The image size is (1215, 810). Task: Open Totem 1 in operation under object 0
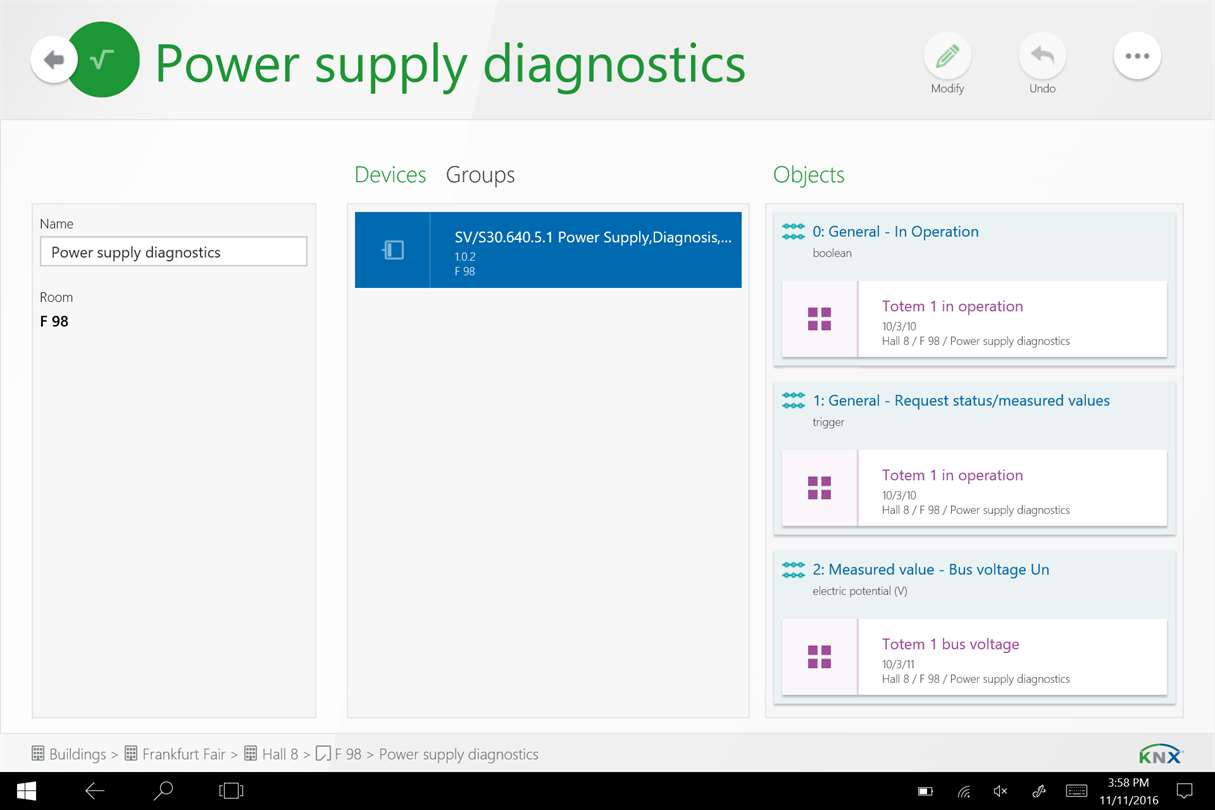[x=974, y=319]
